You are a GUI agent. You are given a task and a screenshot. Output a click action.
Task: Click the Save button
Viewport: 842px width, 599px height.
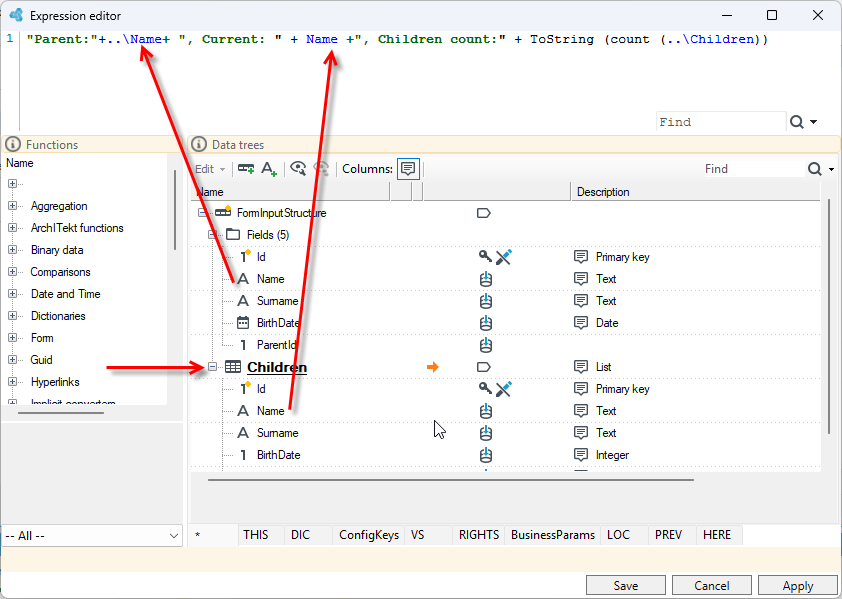(x=626, y=586)
